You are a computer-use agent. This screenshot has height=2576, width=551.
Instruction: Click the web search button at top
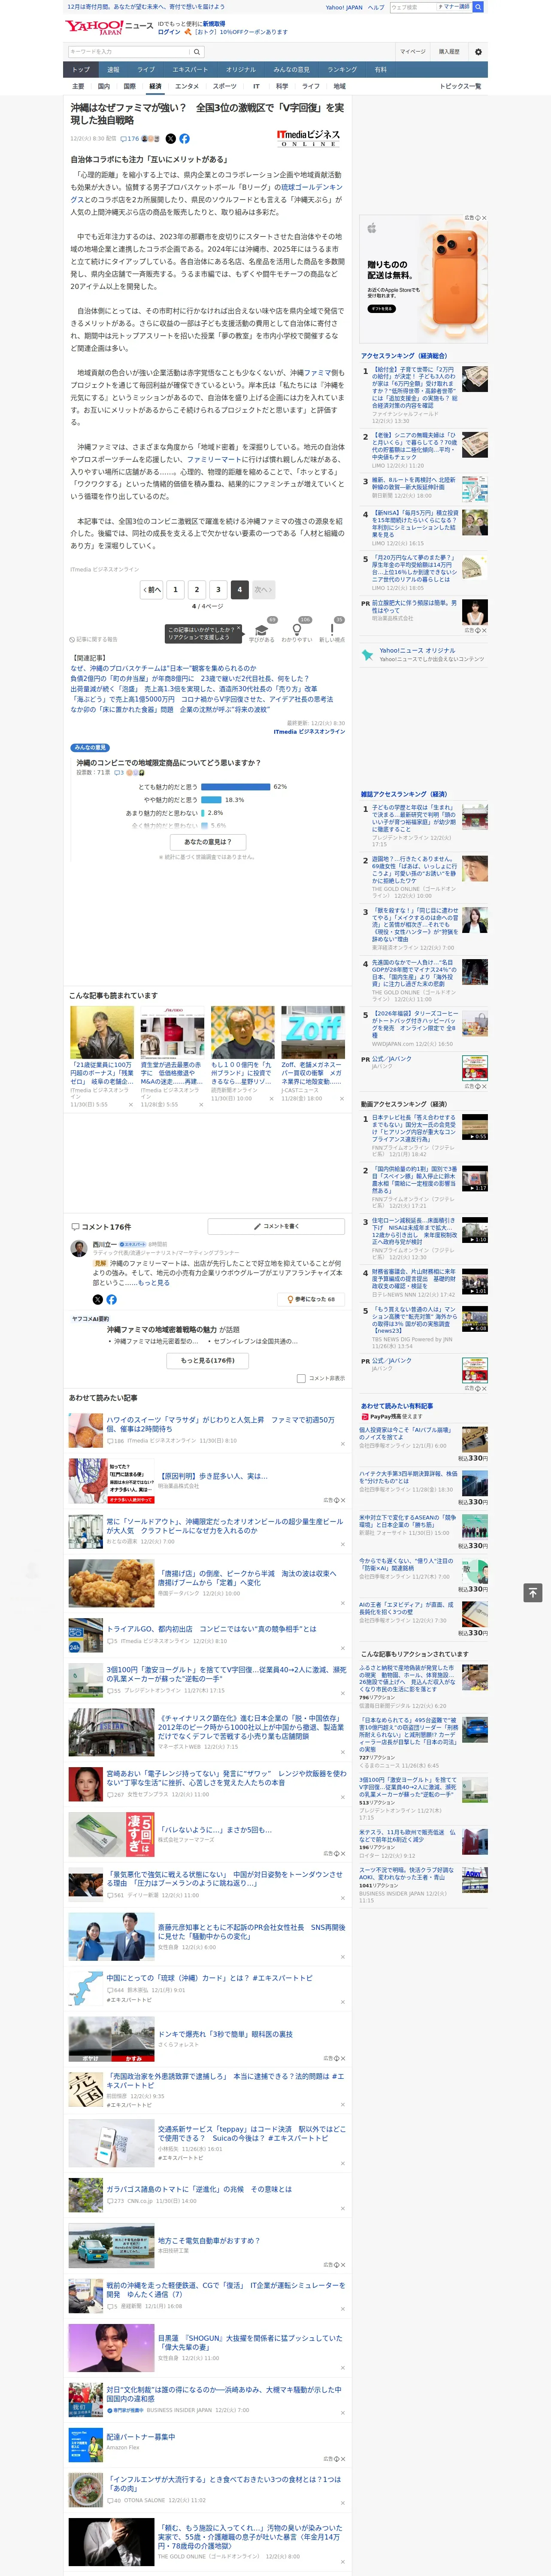[x=478, y=7]
